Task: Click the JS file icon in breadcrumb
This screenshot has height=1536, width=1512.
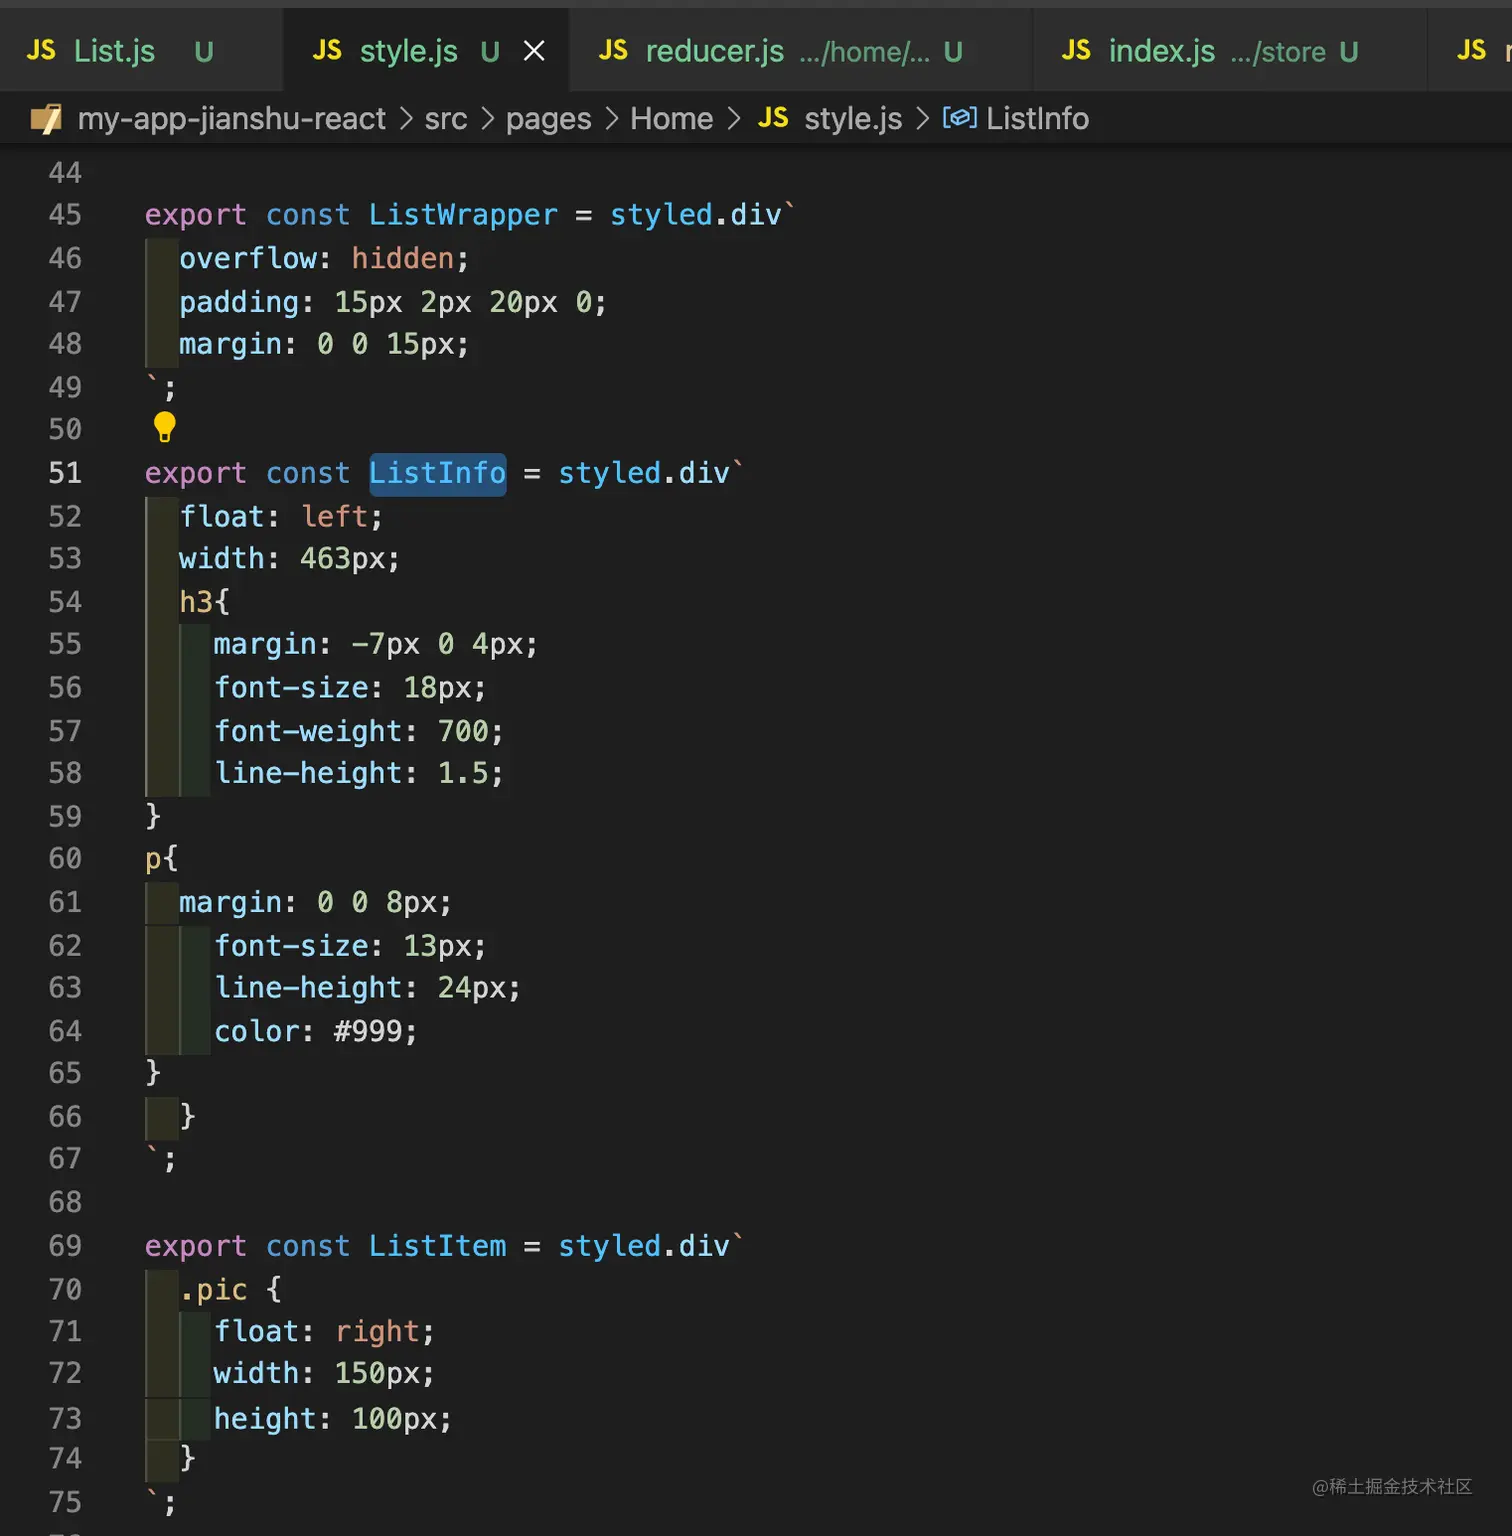Action: click(773, 118)
